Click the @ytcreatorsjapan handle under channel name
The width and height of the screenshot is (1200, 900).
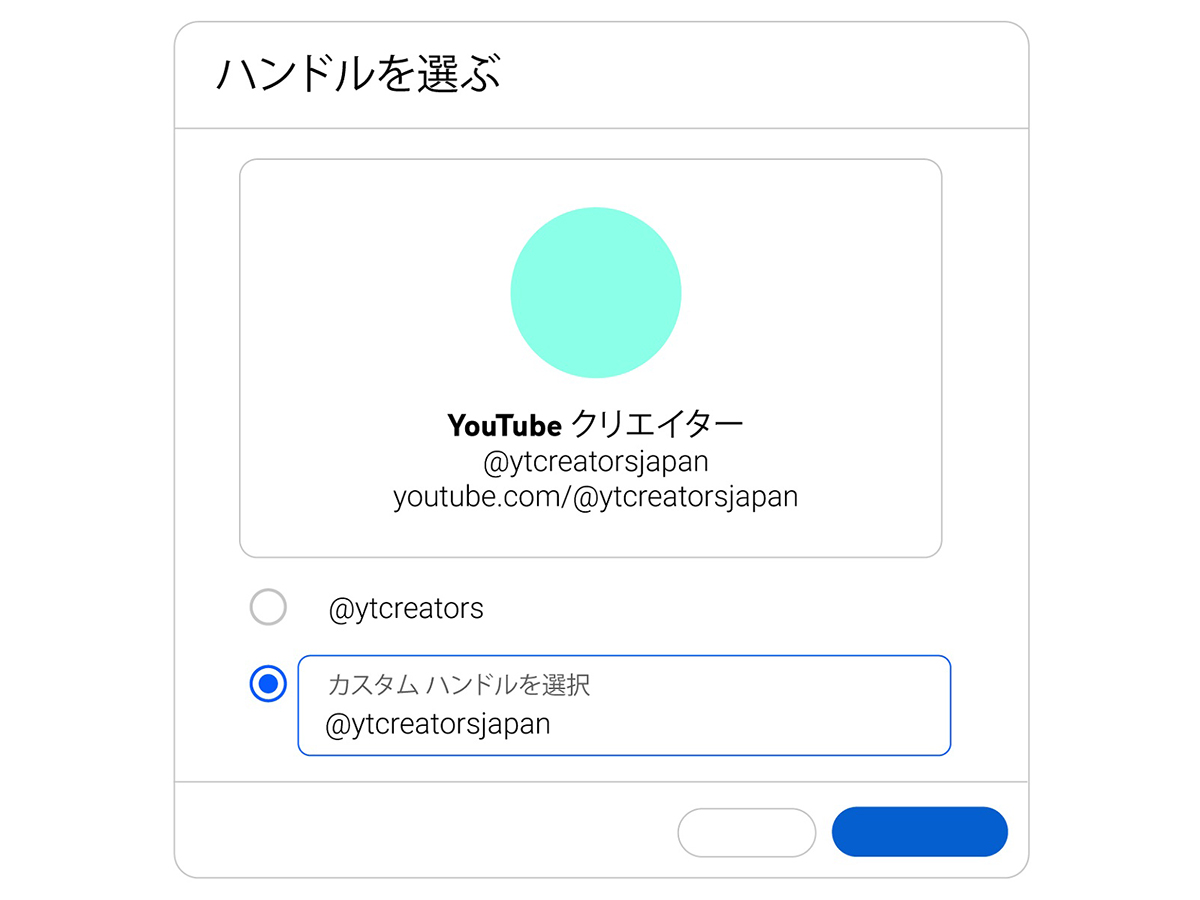tap(595, 461)
